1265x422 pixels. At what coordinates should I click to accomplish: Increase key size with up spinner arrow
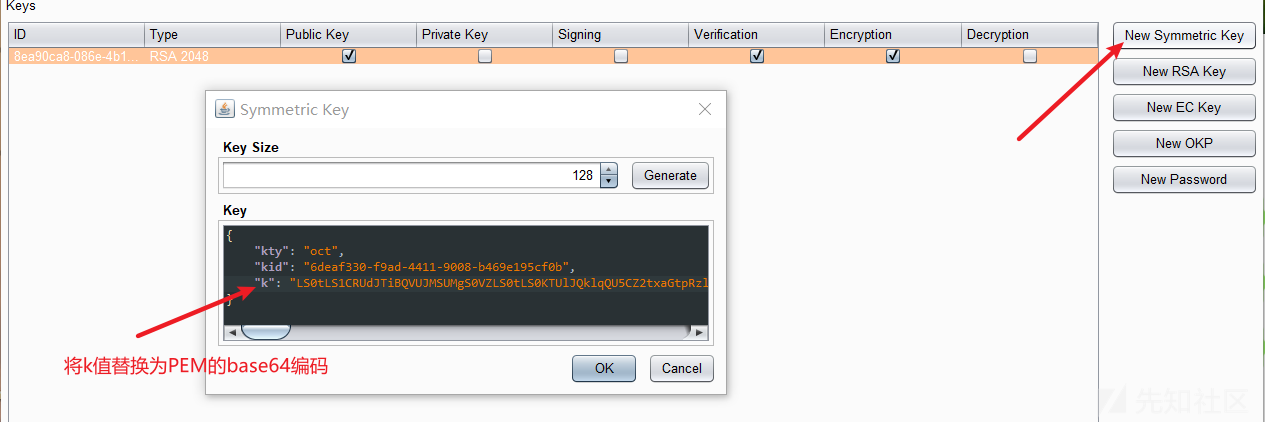tap(609, 170)
